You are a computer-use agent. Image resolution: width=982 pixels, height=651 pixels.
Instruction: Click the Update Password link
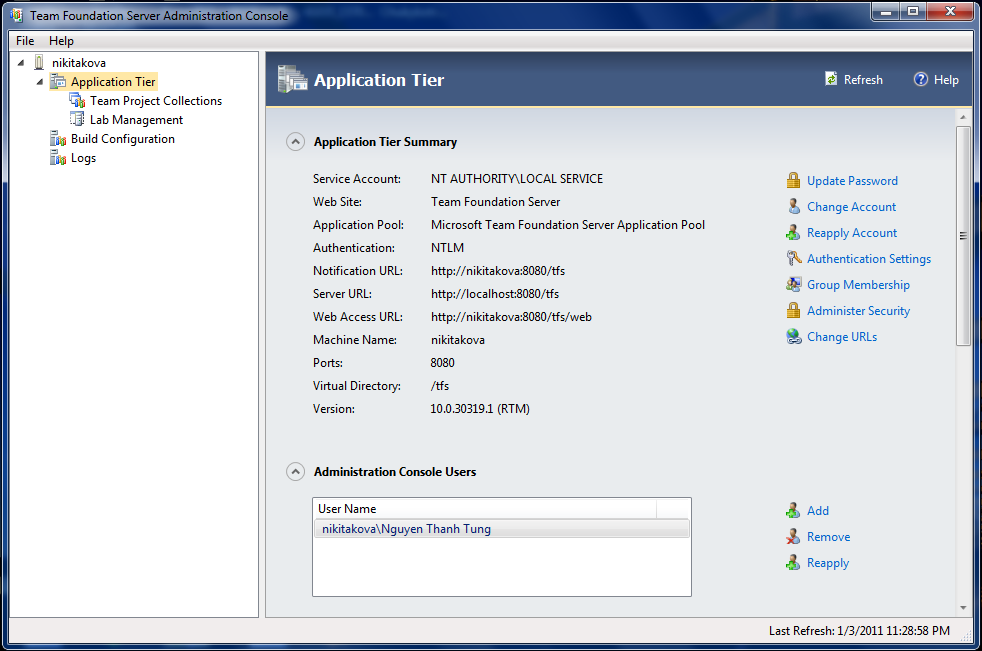(852, 180)
